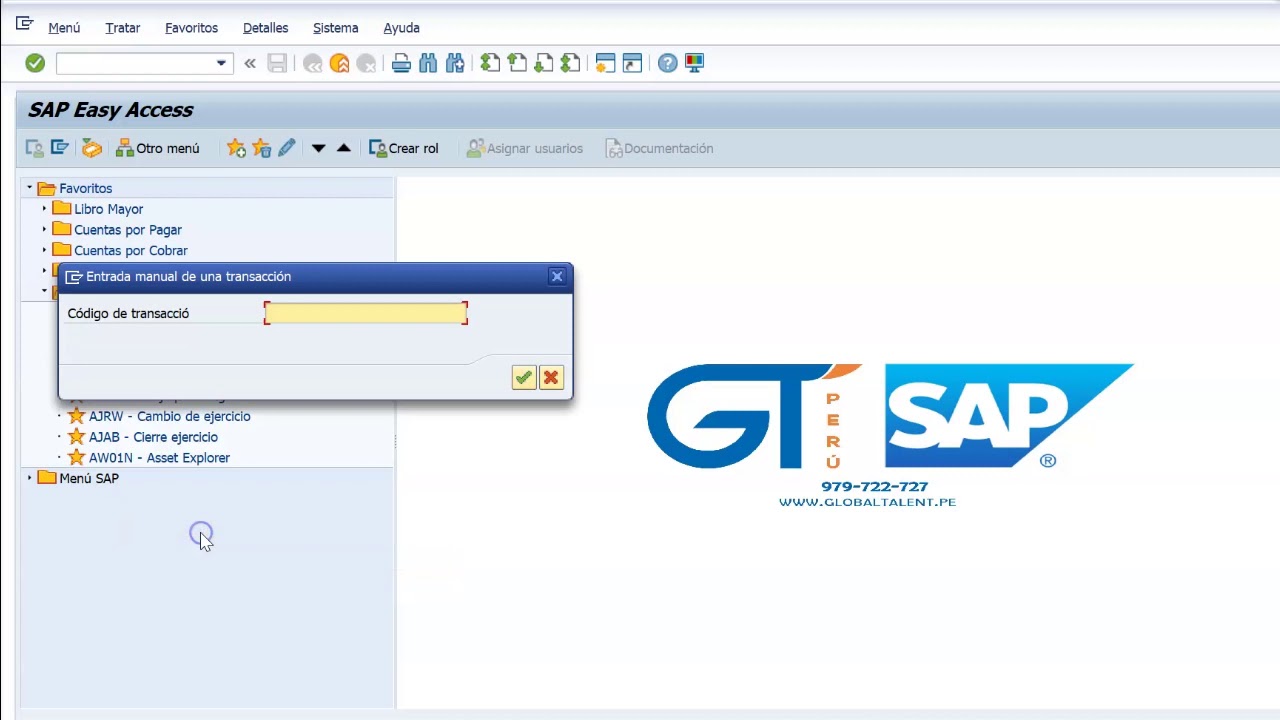Click the Move Favorites Down arrow

pos(318,148)
